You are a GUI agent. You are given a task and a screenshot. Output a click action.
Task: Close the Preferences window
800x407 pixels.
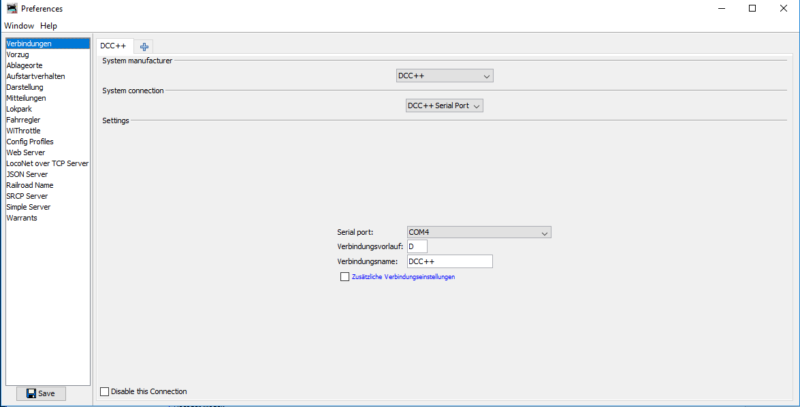click(x=783, y=8)
